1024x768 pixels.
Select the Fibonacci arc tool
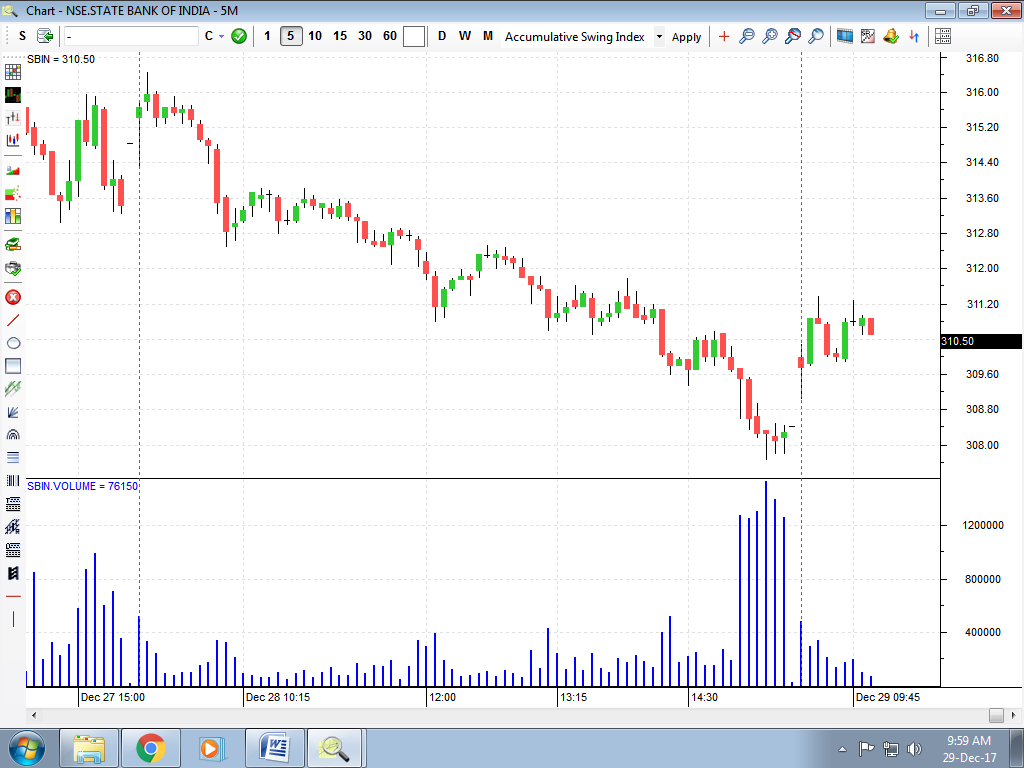[x=13, y=434]
